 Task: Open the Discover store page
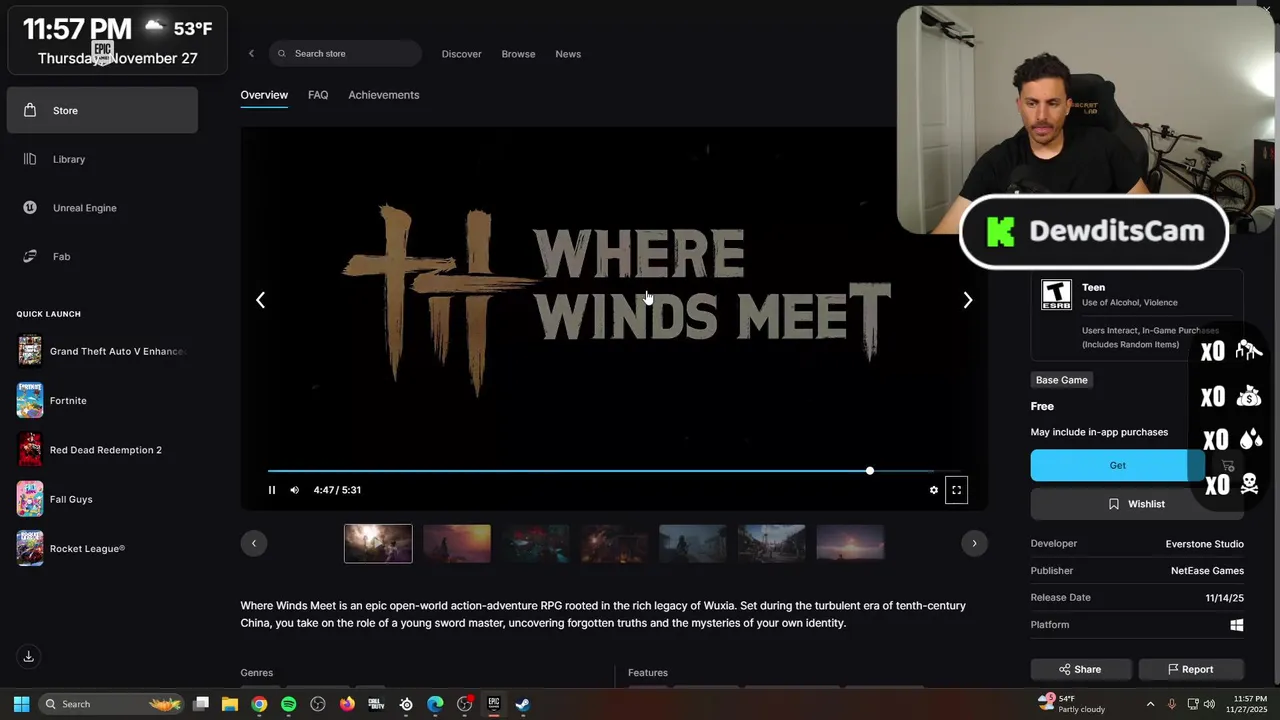coord(462,54)
